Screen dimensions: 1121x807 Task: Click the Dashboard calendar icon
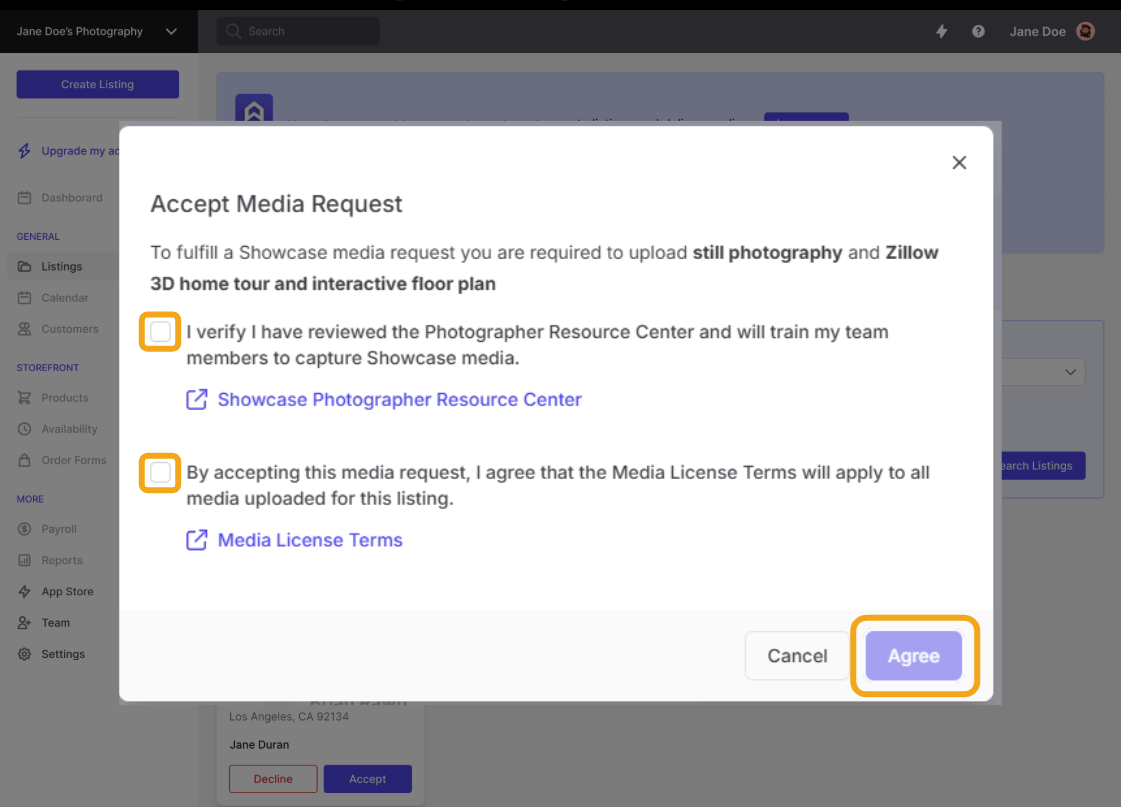[24, 197]
